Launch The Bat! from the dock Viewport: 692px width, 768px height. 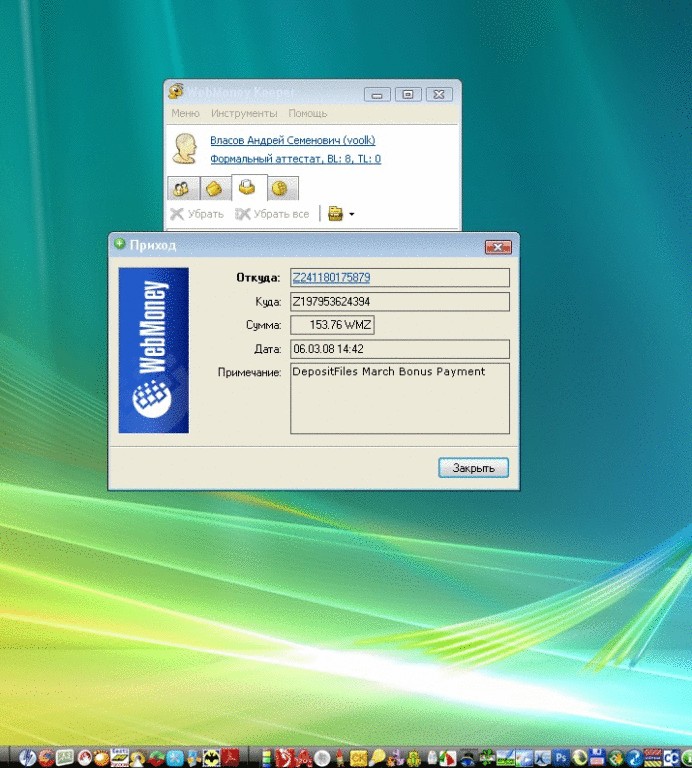[212, 758]
